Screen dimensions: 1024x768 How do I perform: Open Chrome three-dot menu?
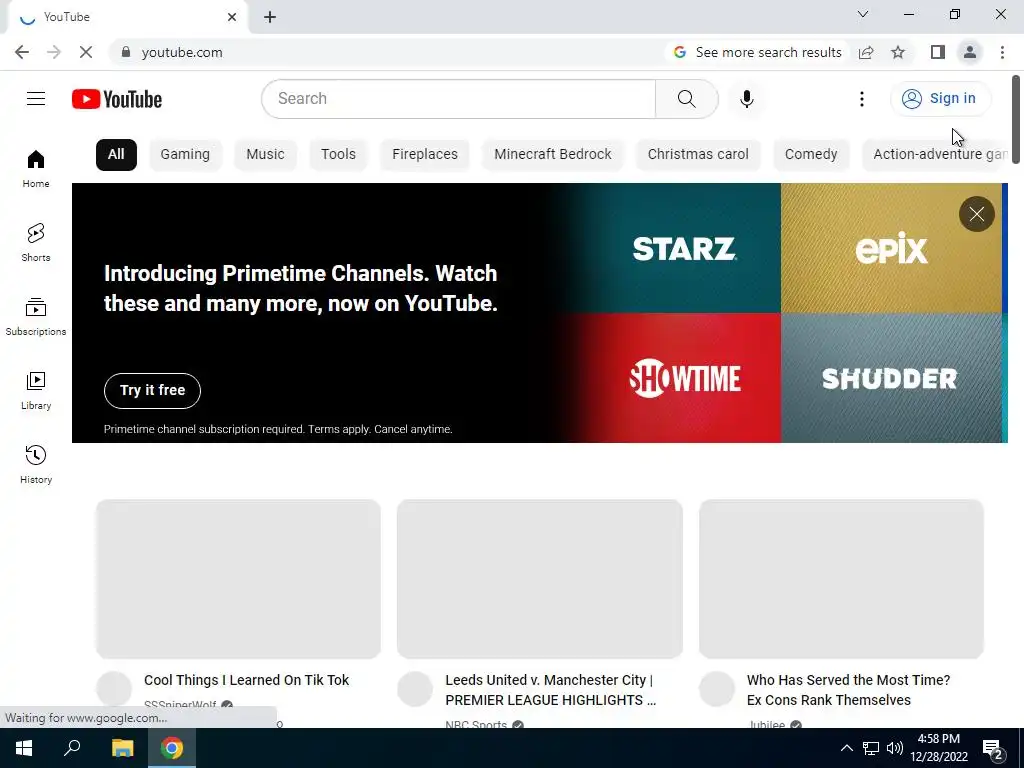click(1002, 52)
